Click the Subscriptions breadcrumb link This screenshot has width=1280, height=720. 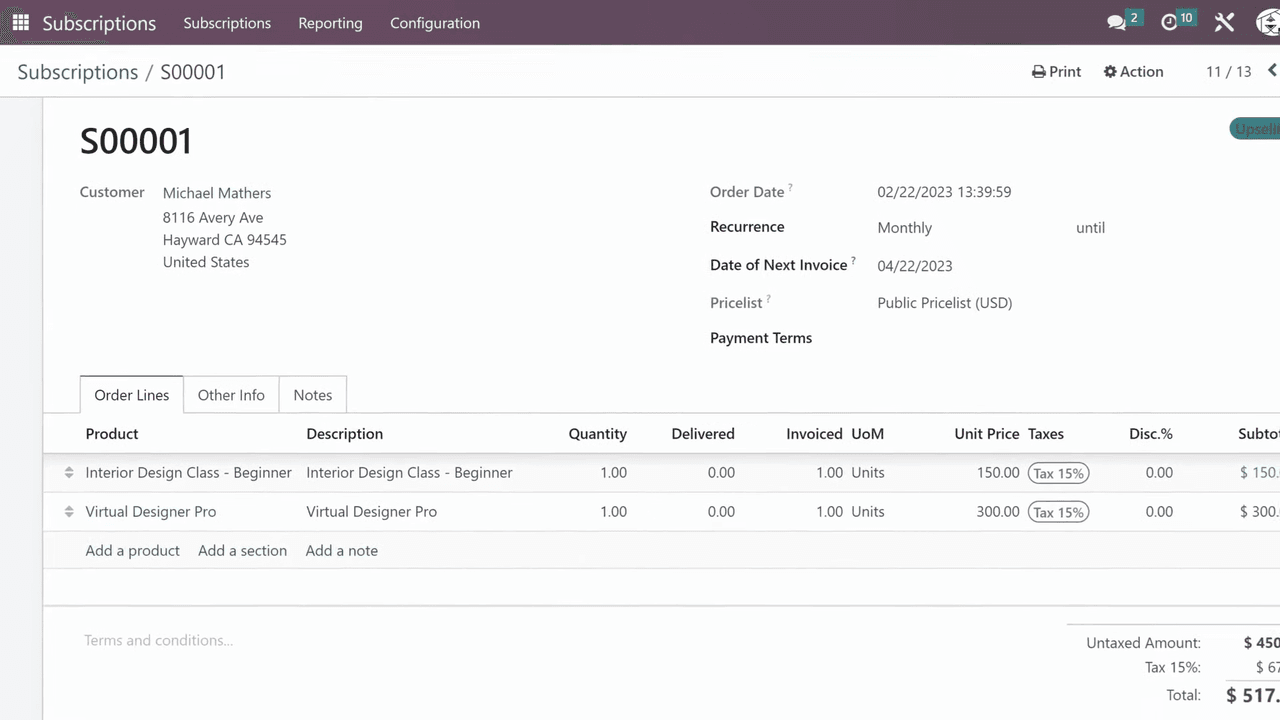77,72
